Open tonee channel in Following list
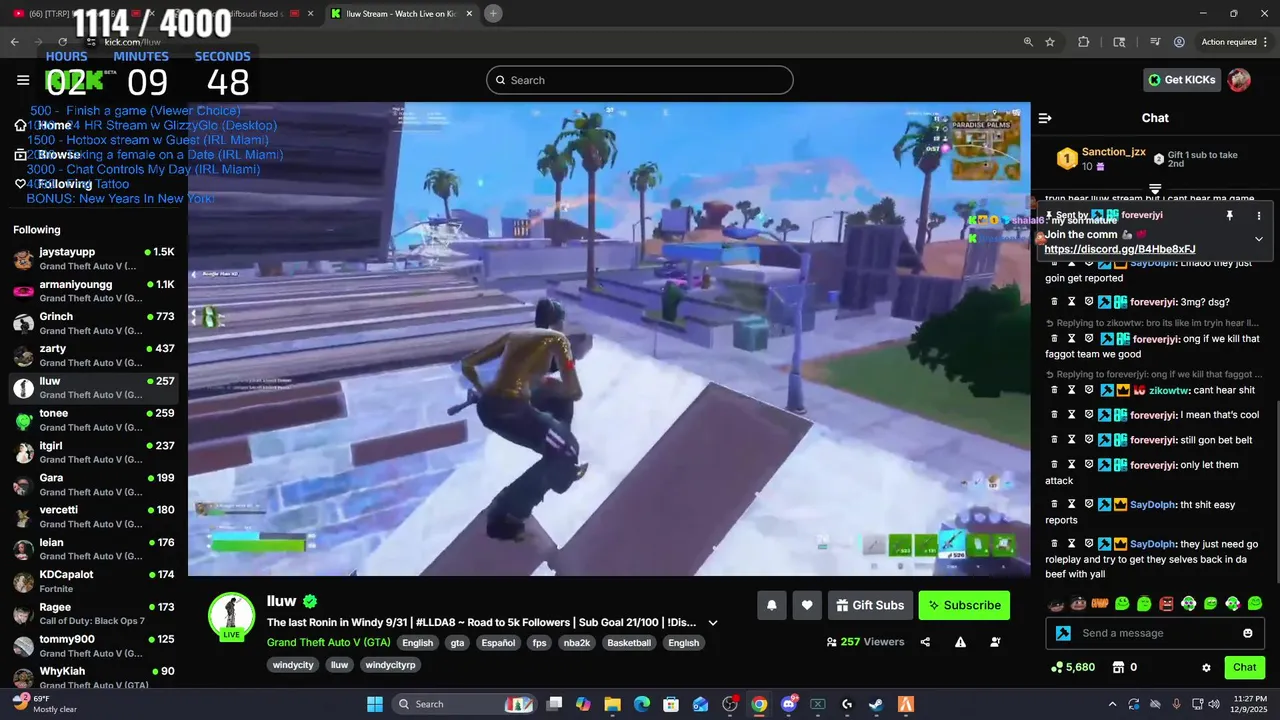 pyautogui.click(x=95, y=419)
